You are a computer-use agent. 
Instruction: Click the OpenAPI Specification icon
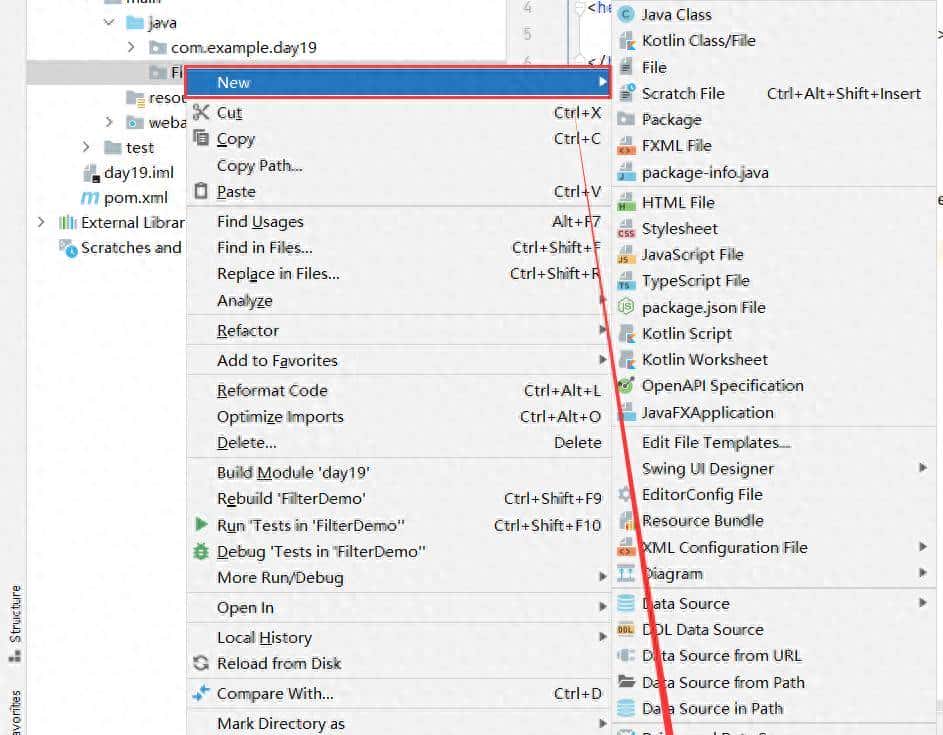[627, 386]
